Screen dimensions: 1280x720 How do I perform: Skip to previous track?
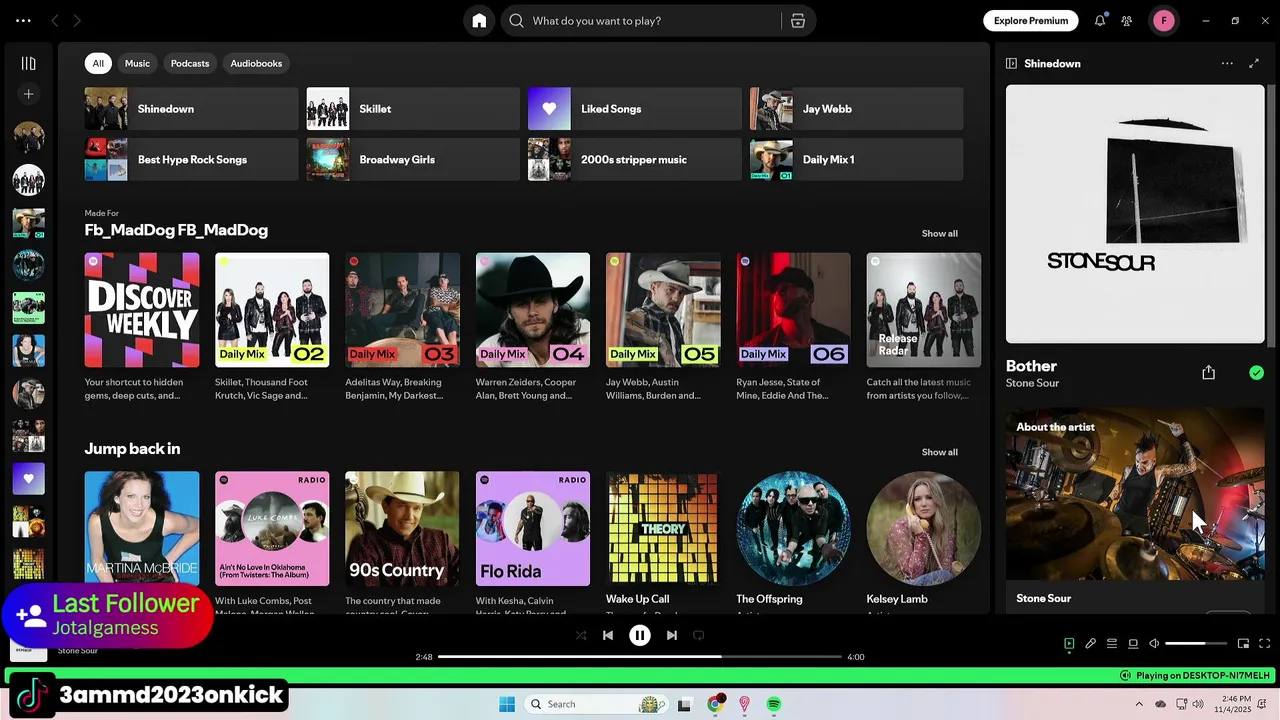[608, 635]
